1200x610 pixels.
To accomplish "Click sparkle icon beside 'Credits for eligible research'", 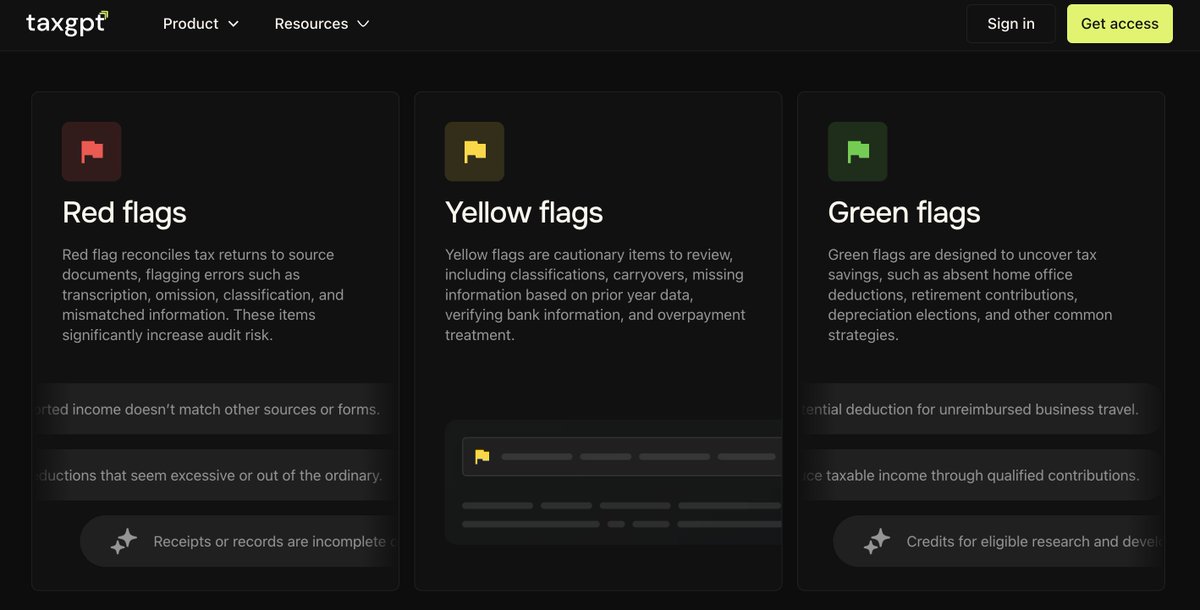I will pos(876,541).
